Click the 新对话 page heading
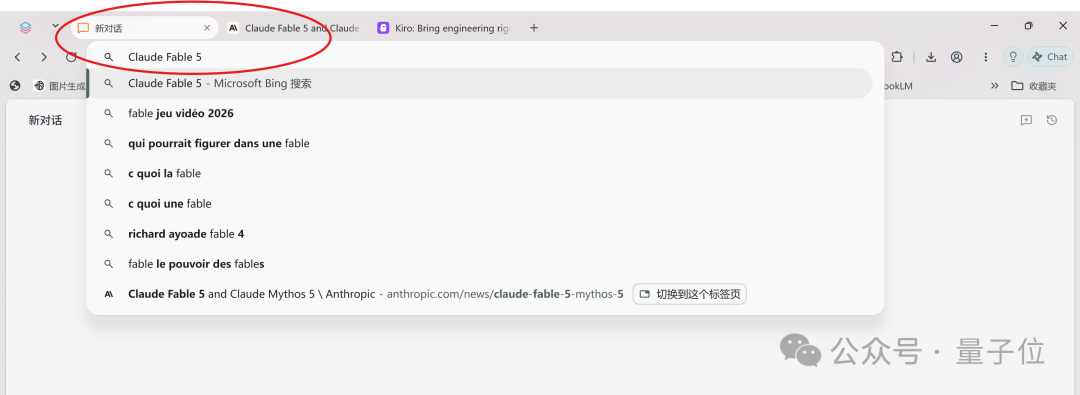 click(x=45, y=121)
